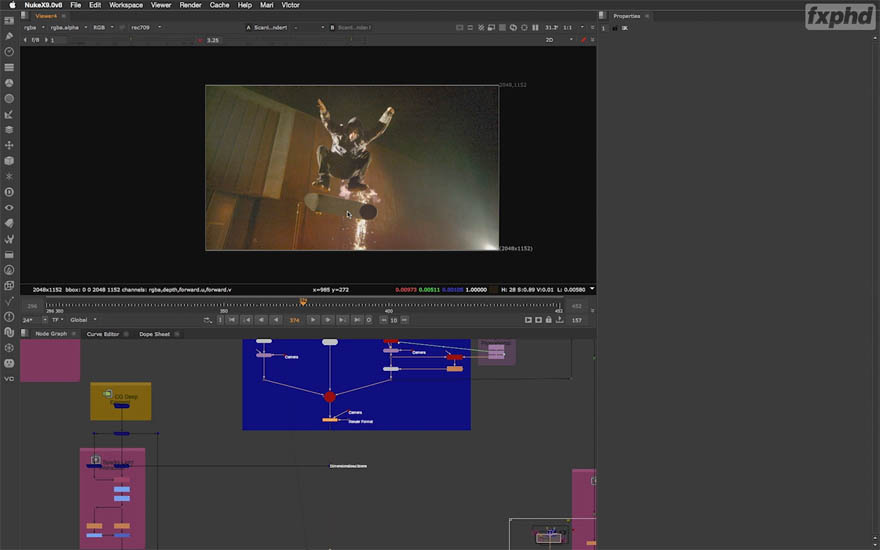This screenshot has height=550, width=880.
Task: Toggle the properties panel lock icon
Action: [615, 28]
